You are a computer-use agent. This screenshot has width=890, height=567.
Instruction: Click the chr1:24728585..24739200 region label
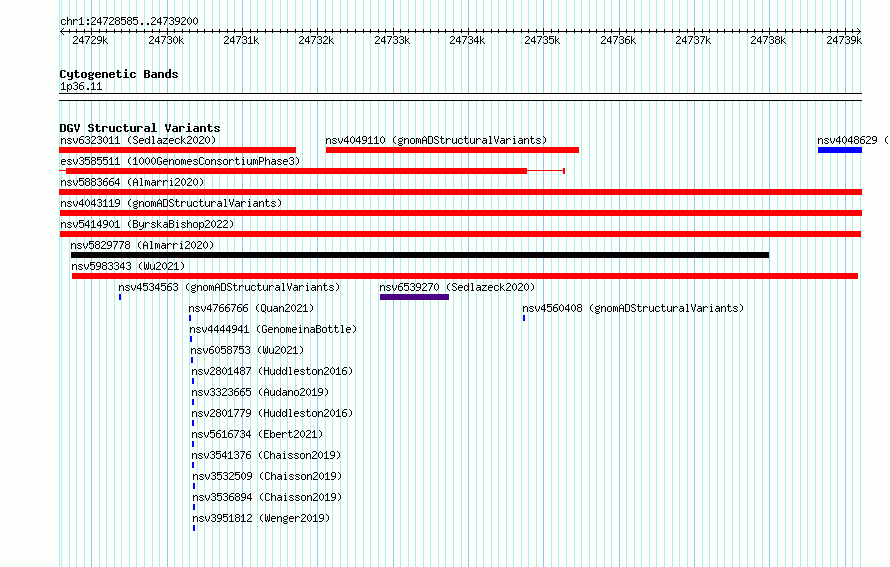pos(129,22)
